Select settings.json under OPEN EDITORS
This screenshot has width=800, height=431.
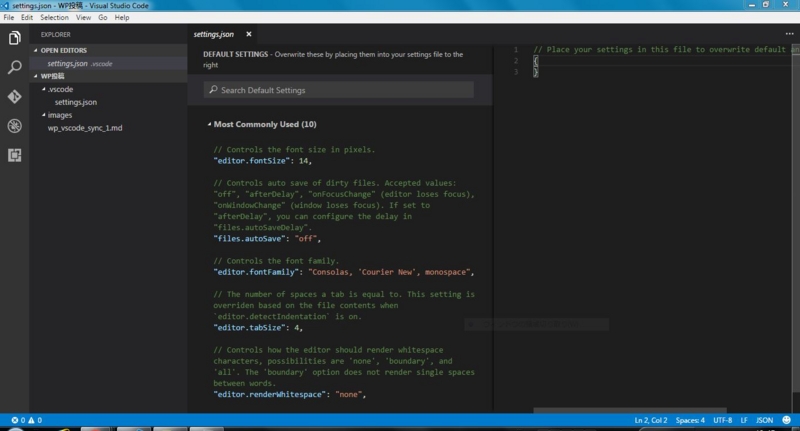pos(108,63)
